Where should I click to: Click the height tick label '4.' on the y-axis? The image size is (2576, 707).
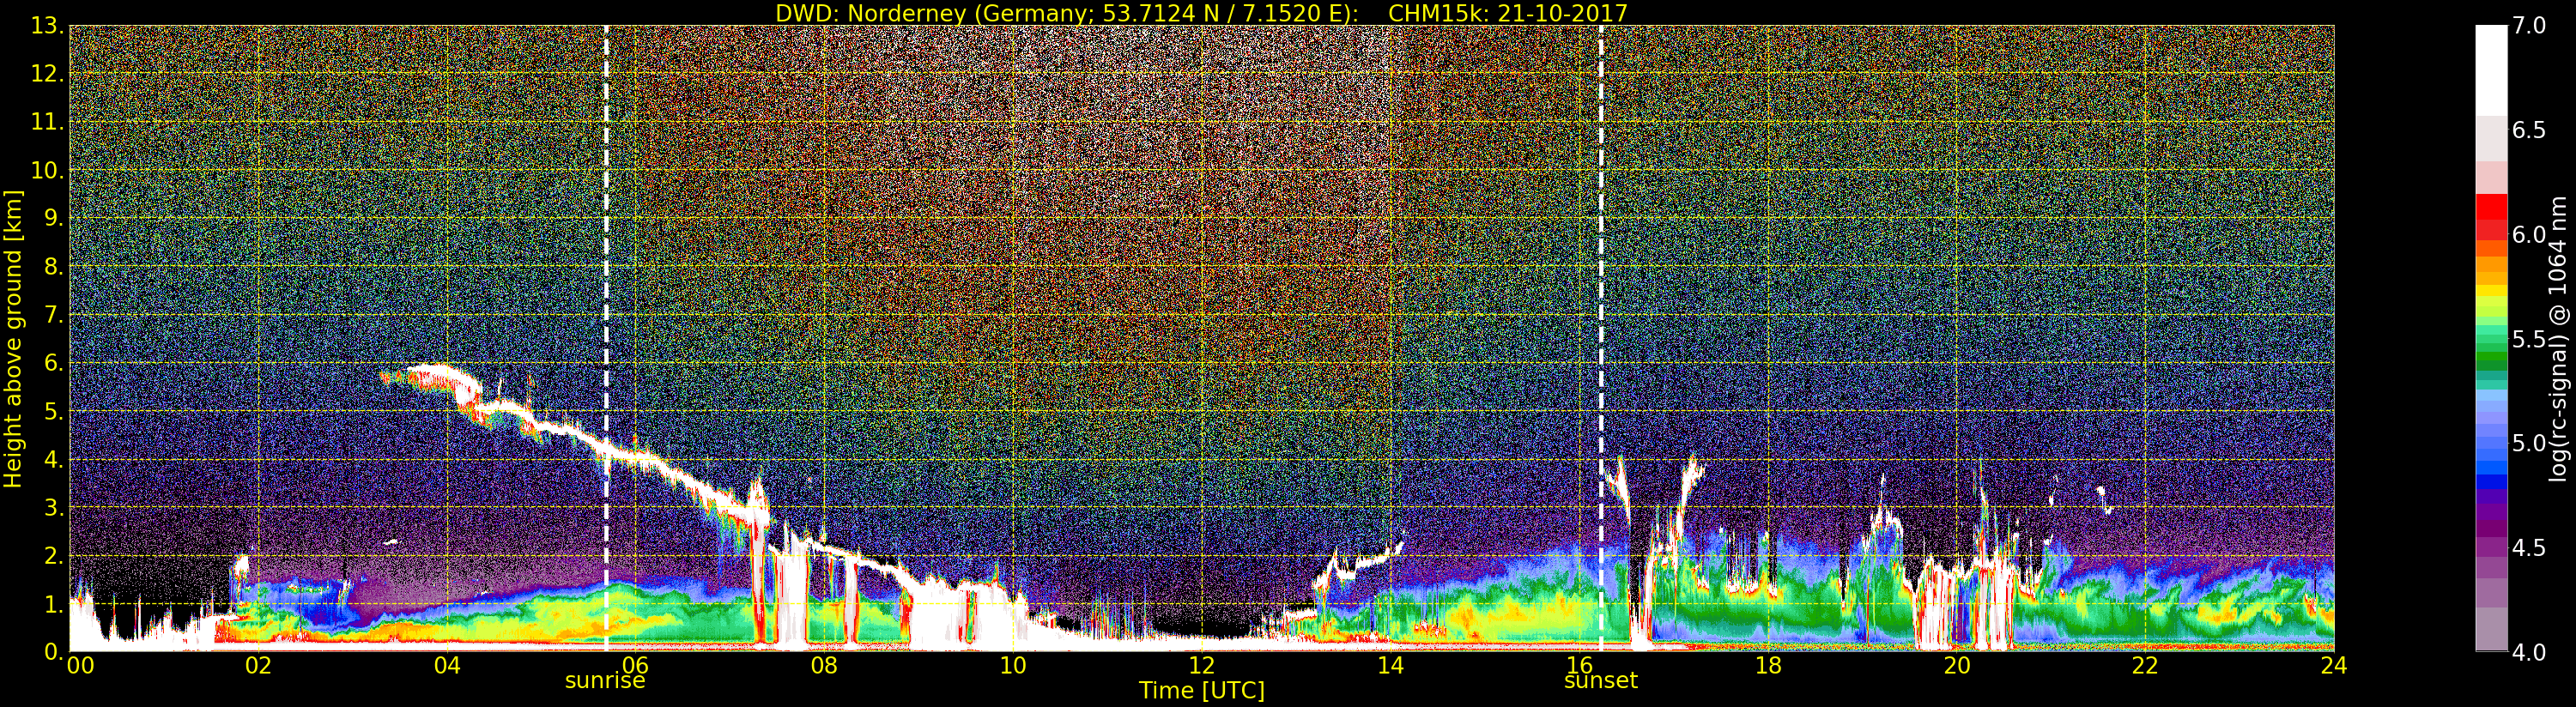click(x=54, y=459)
